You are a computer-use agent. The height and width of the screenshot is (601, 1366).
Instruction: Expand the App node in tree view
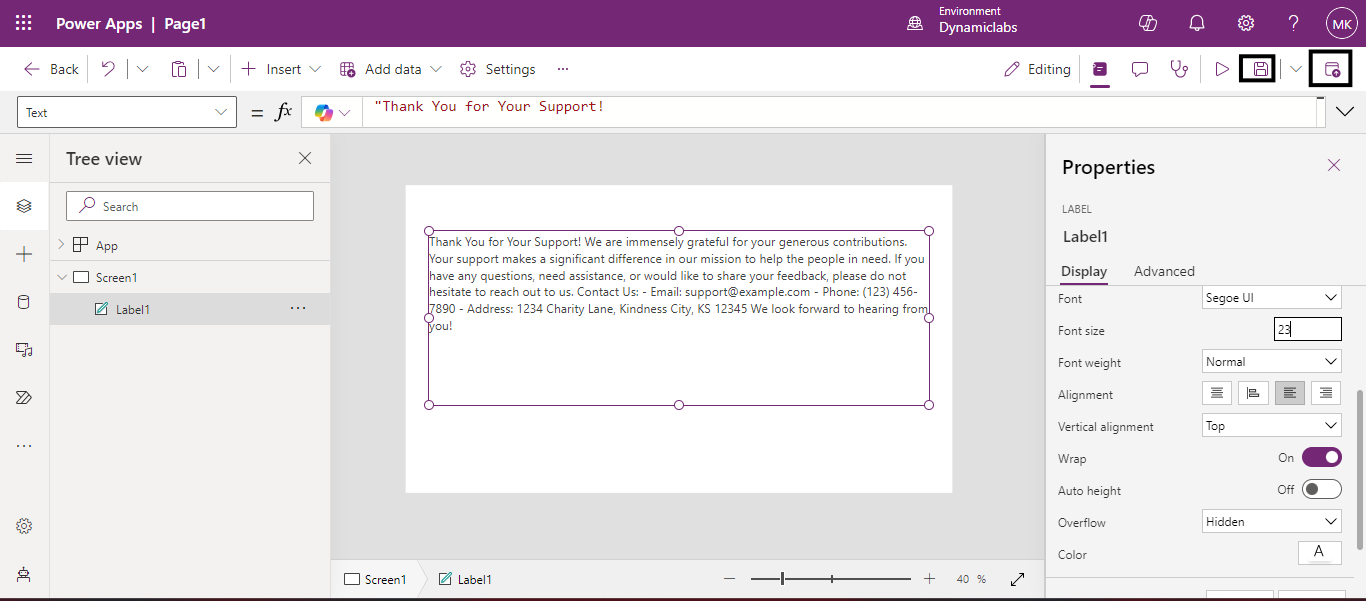pos(61,245)
